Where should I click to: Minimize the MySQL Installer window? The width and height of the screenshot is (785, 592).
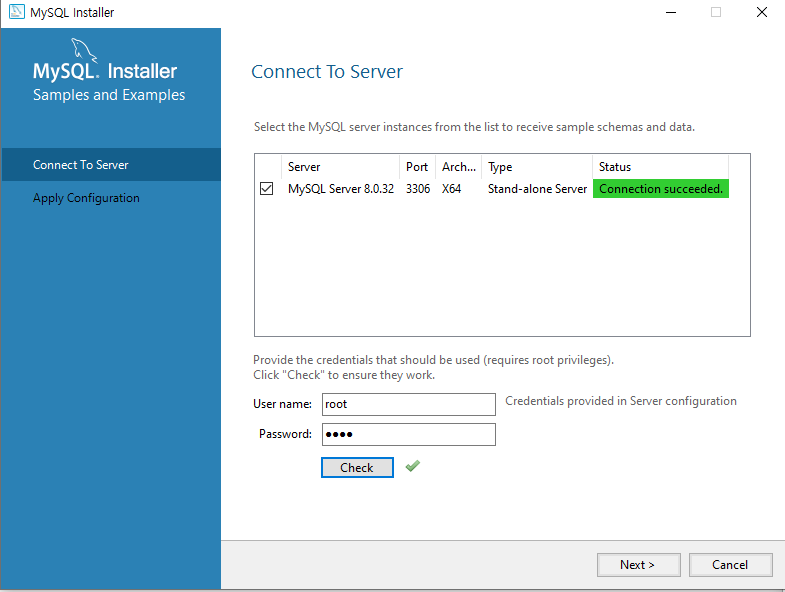671,12
